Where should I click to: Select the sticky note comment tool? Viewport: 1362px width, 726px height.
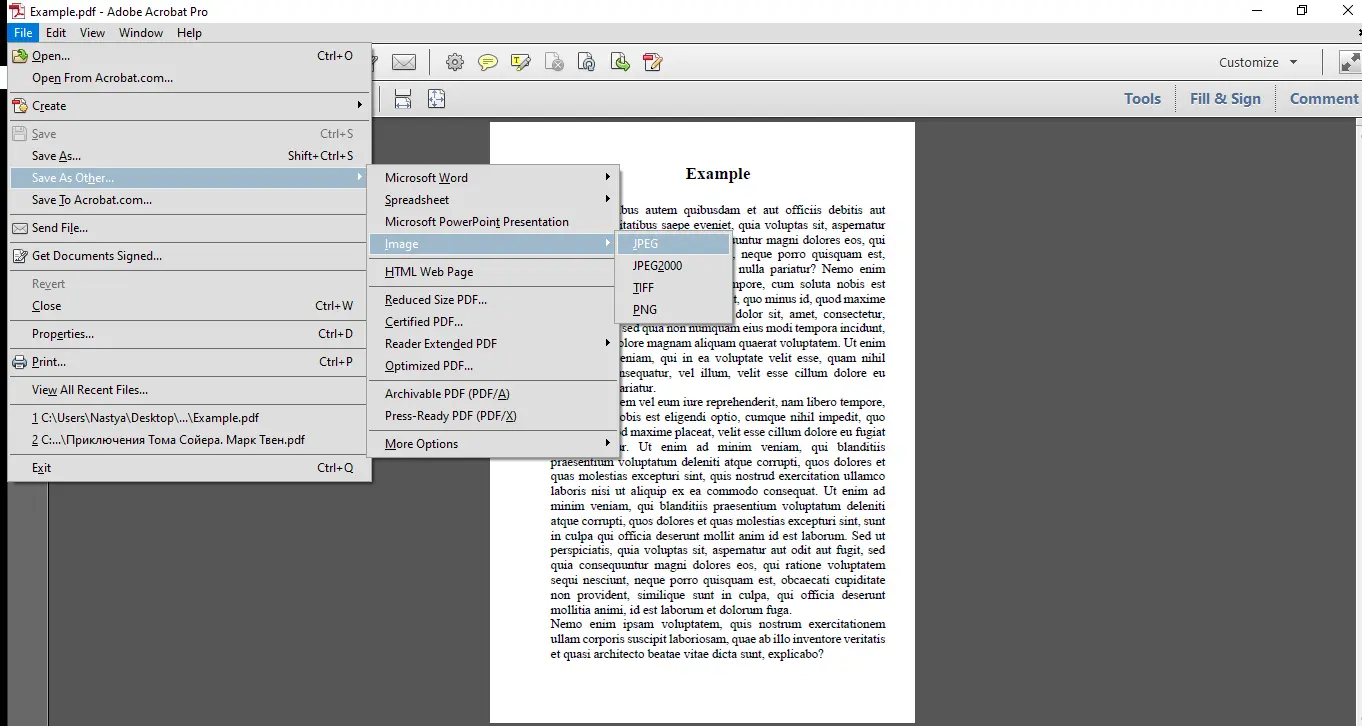[488, 62]
